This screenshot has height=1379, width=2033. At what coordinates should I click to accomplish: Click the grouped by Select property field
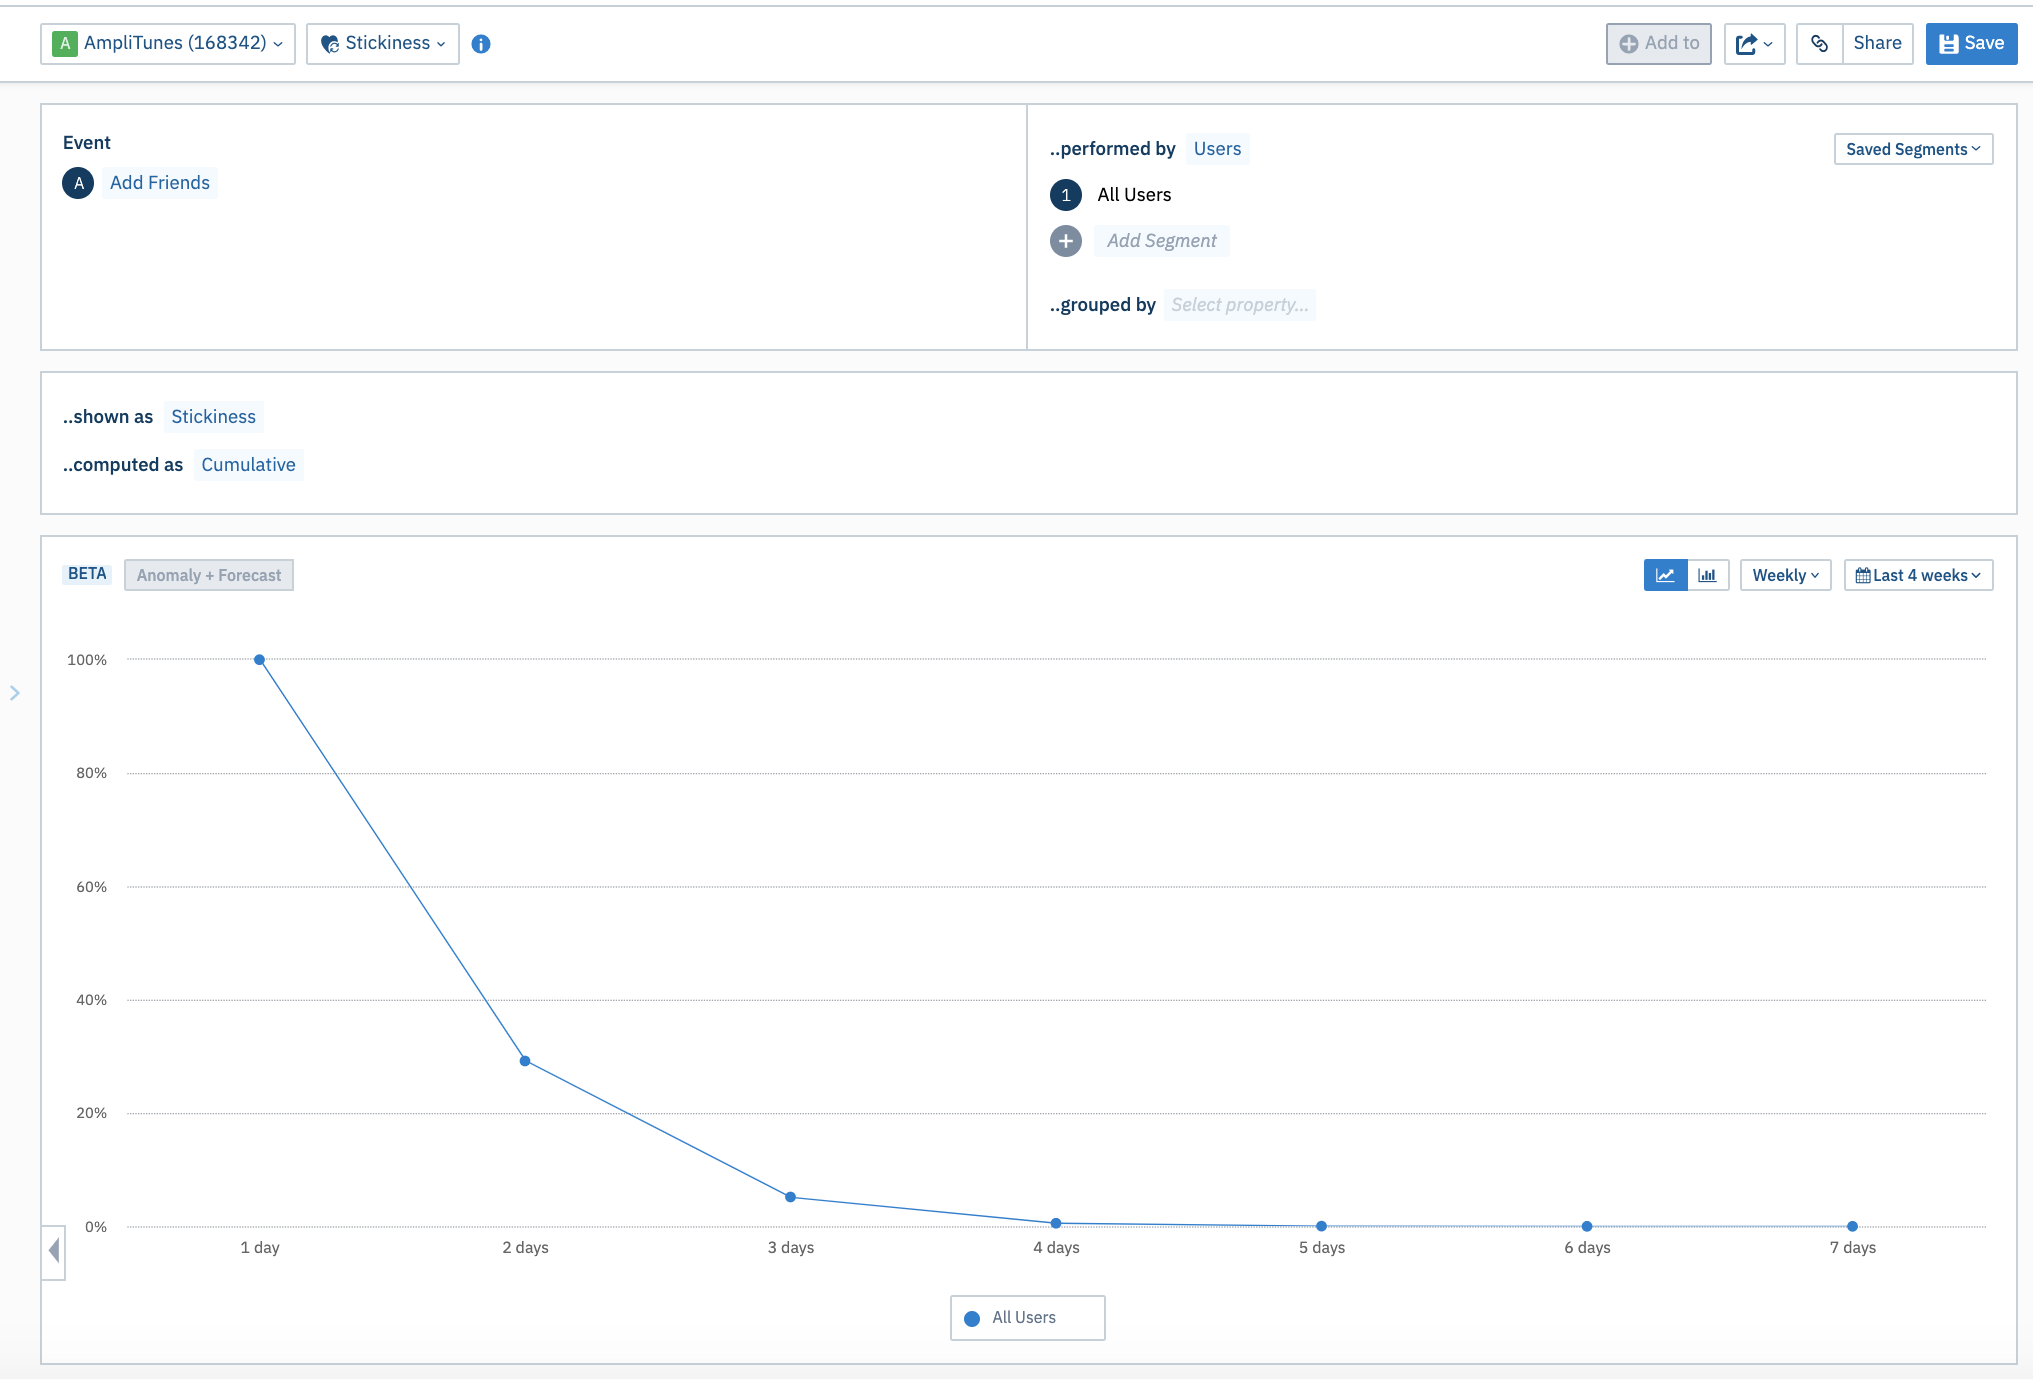(1239, 305)
